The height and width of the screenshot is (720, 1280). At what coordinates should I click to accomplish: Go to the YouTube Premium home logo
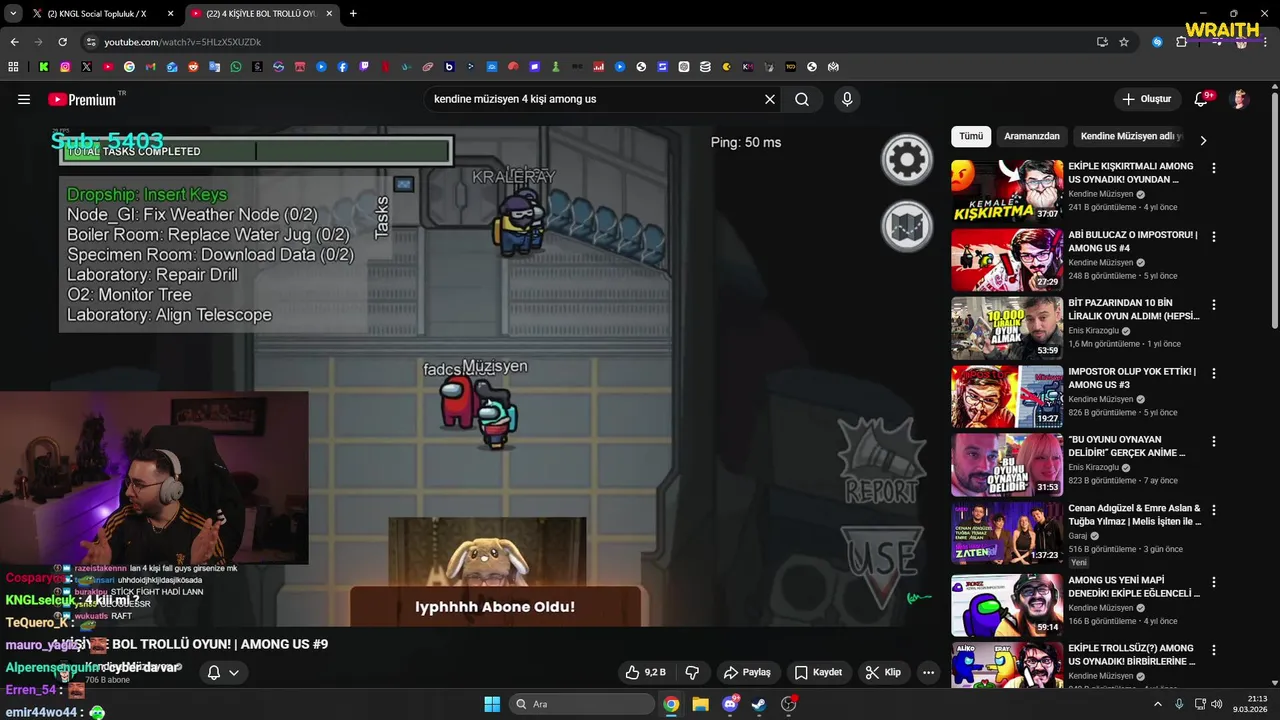click(82, 99)
